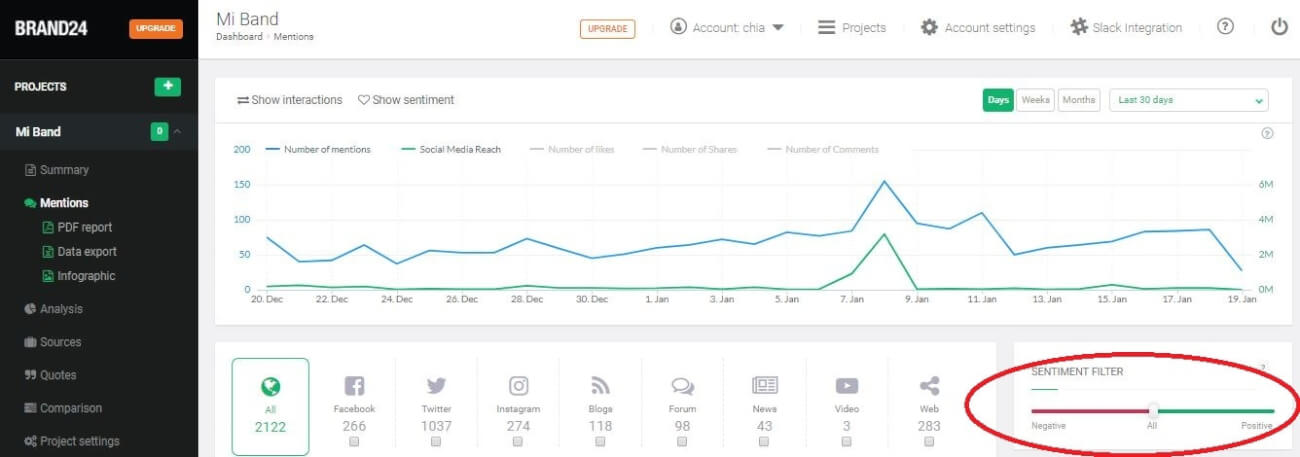Click the mentions peak point near 8 Jan
The image size is (1300, 457).
coord(884,181)
